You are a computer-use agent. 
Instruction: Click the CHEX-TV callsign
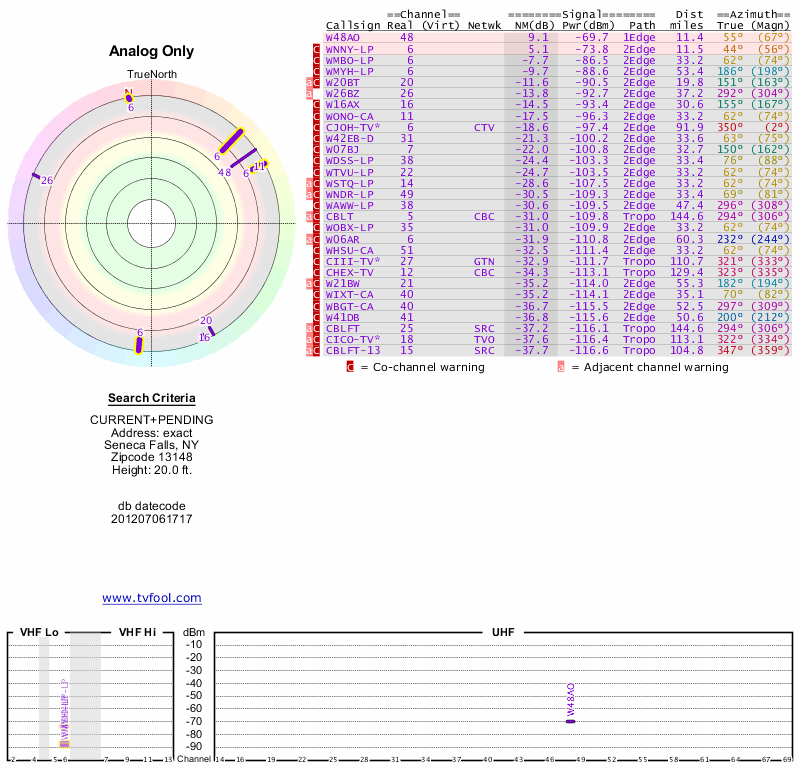tap(349, 272)
